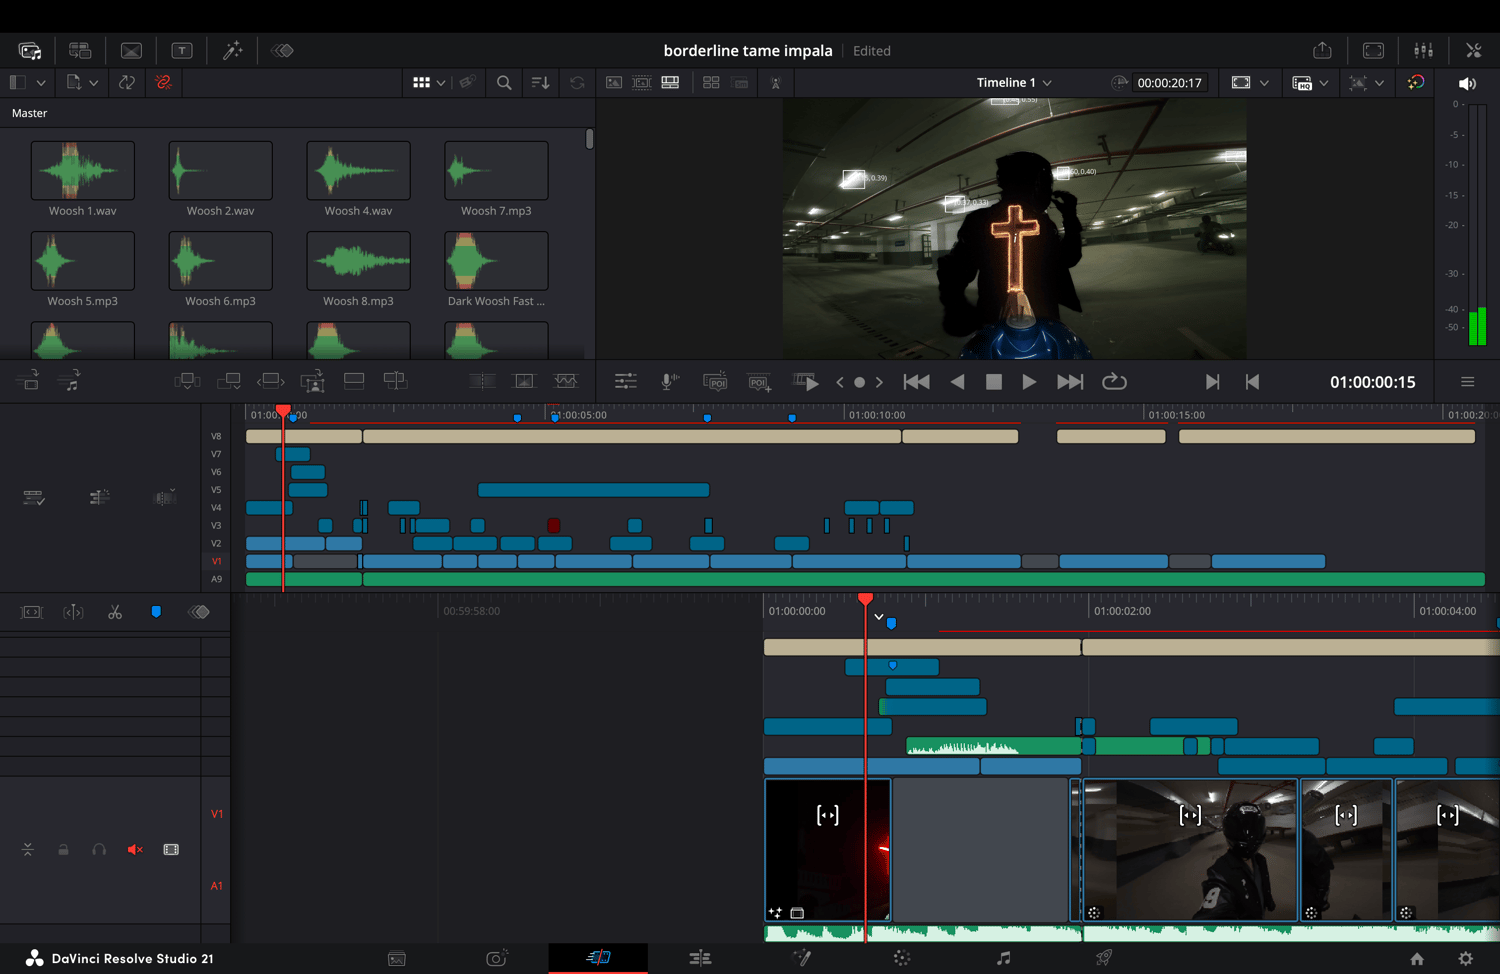Select the Woosh 1.wav clip thumbnail
The height and width of the screenshot is (974, 1500).
83,170
